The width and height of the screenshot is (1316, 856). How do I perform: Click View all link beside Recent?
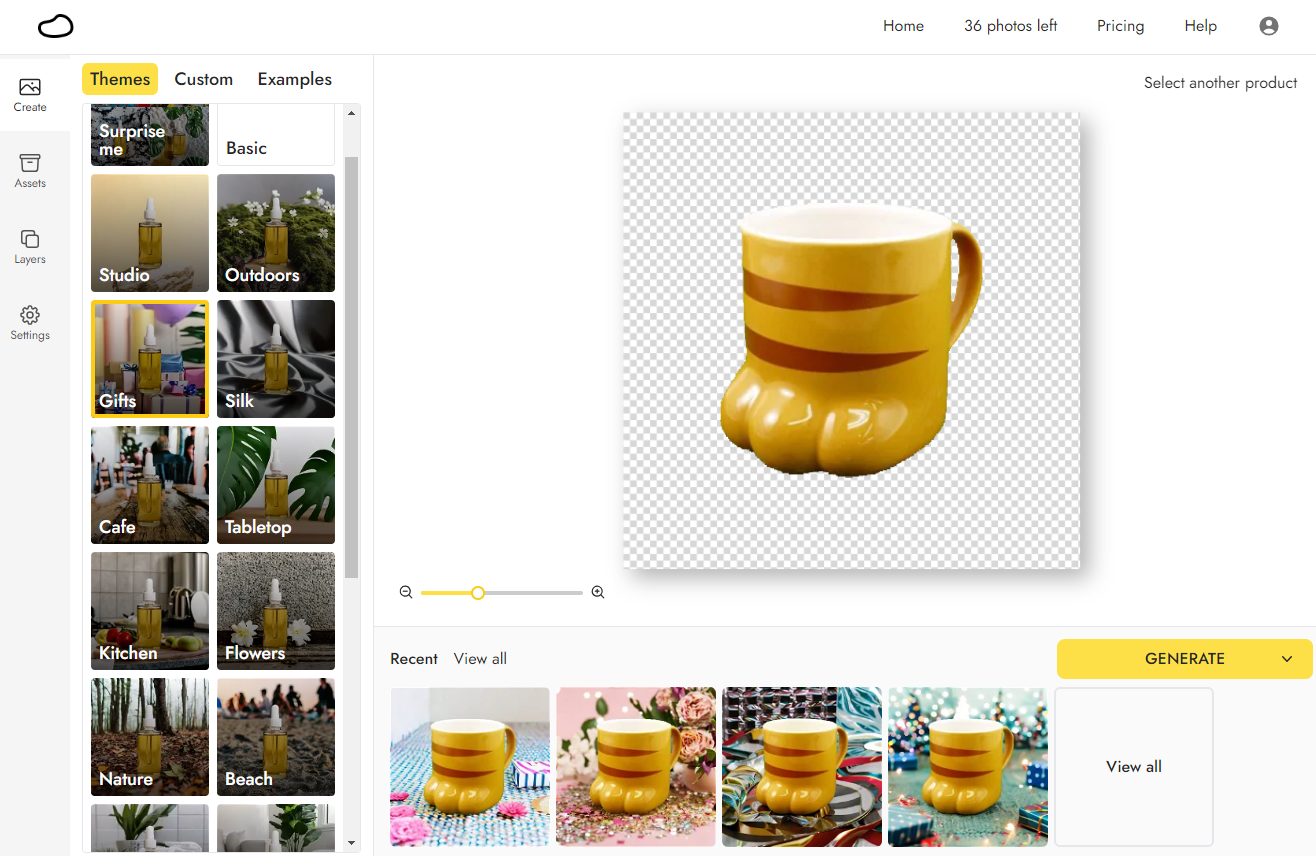click(480, 659)
